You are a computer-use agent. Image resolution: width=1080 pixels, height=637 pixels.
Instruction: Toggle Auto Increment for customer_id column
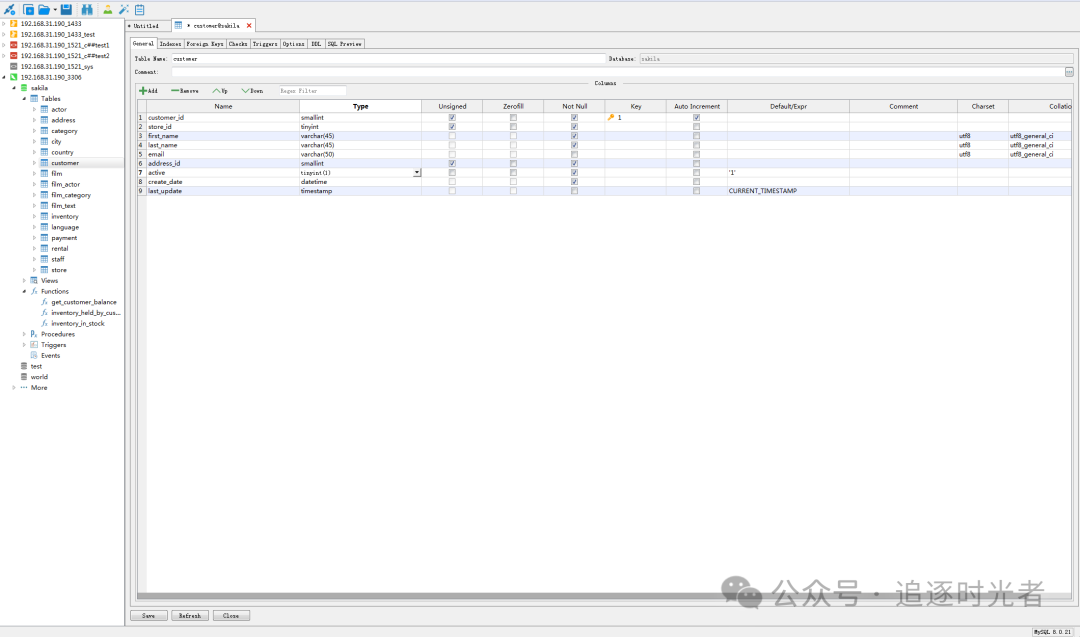(x=696, y=118)
